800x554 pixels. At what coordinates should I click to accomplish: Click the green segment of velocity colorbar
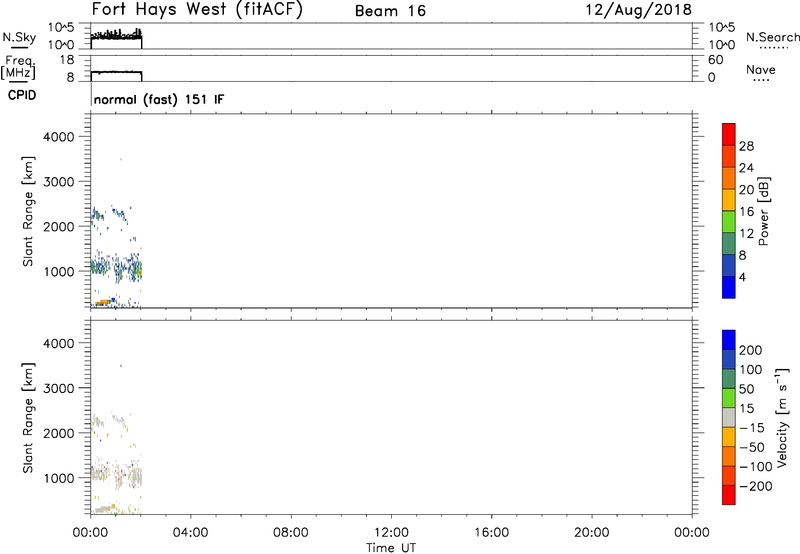click(729, 398)
